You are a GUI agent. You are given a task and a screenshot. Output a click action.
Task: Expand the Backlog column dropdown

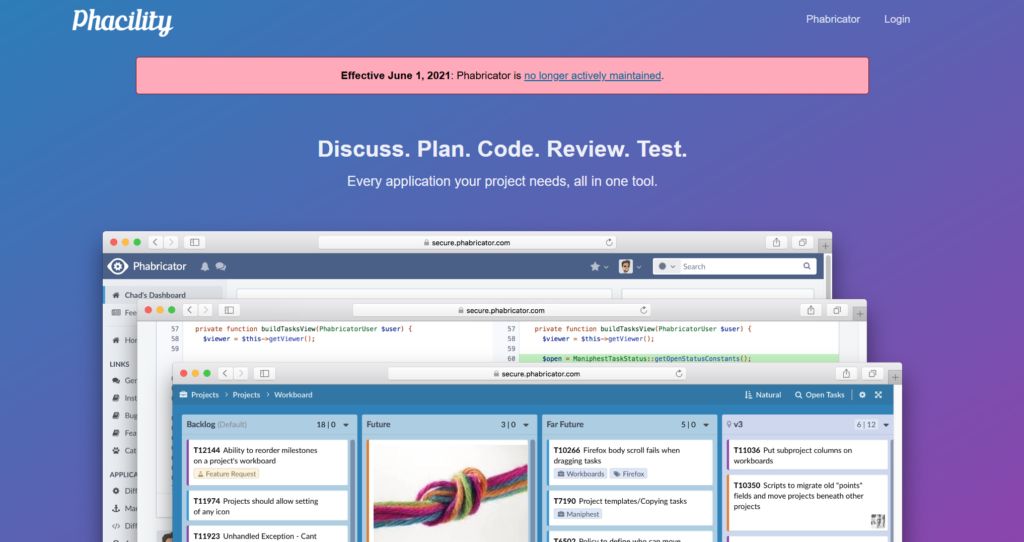point(346,424)
